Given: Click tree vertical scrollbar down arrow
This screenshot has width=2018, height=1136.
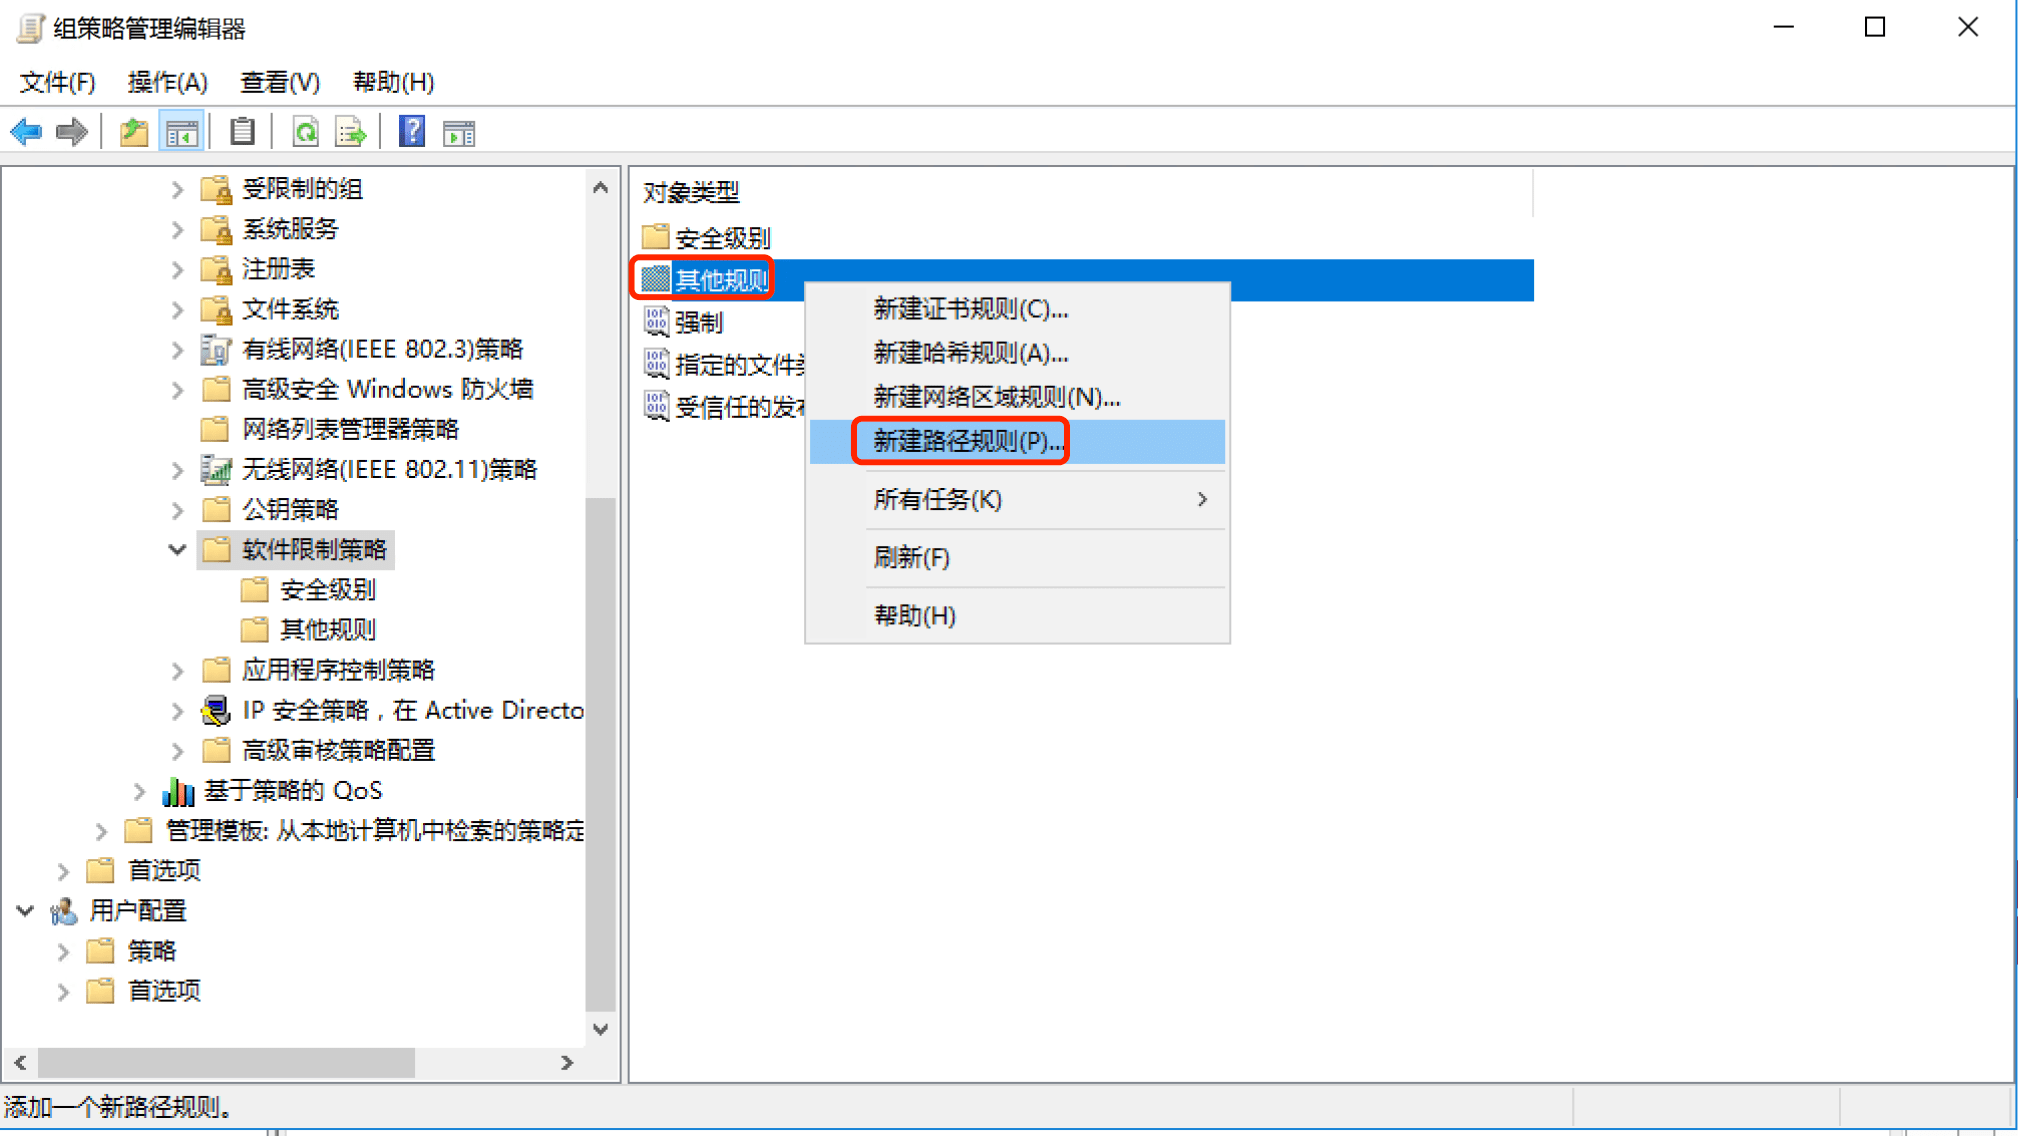Looking at the screenshot, I should 601,1029.
